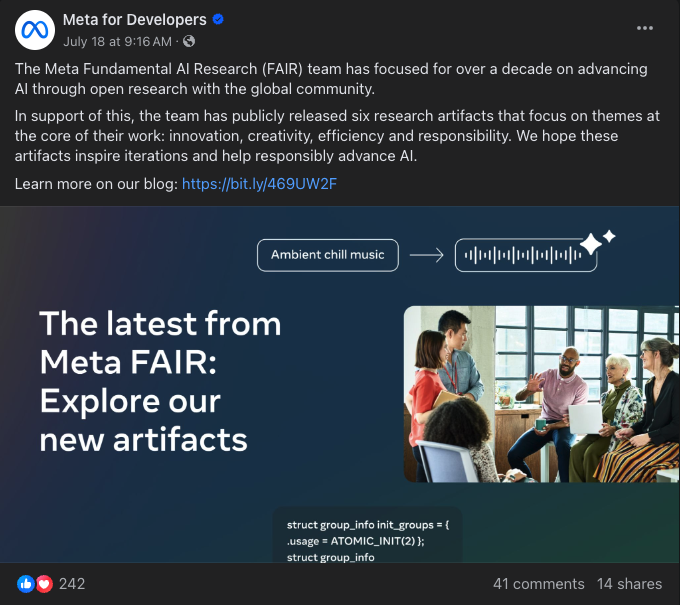Image resolution: width=680 pixels, height=605 pixels.
Task: Open the bit.ly/469UW2F blog link
Action: [x=259, y=184]
